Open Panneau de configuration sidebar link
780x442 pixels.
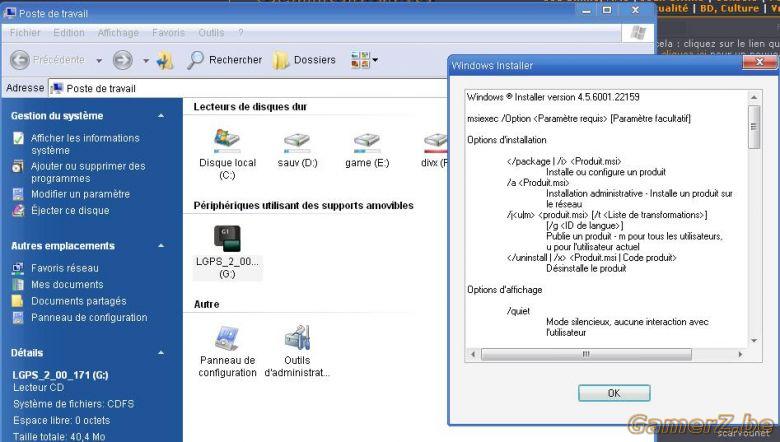point(89,317)
